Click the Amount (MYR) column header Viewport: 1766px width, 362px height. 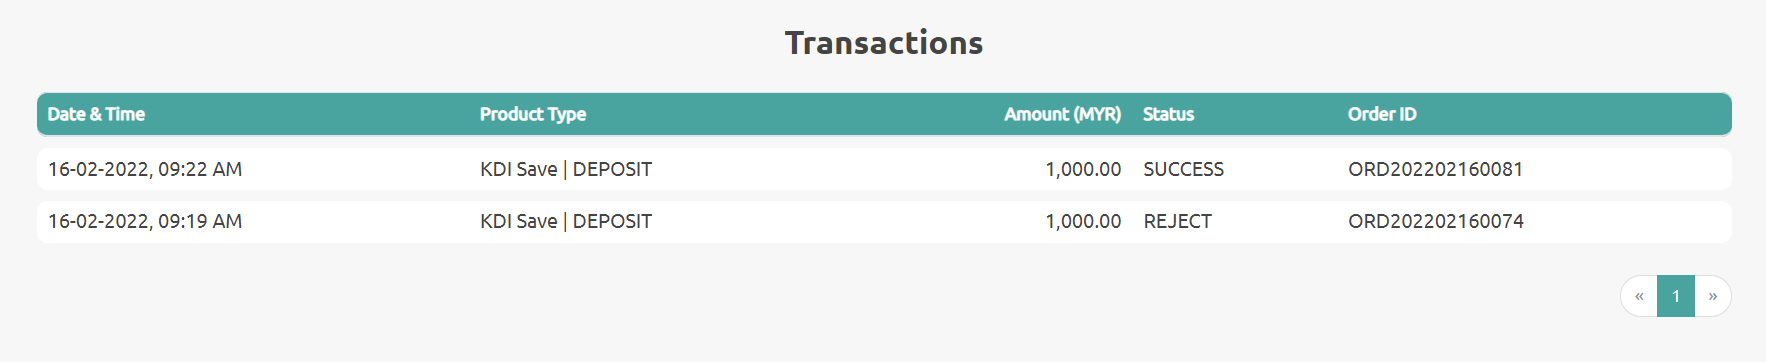[x=1062, y=114]
